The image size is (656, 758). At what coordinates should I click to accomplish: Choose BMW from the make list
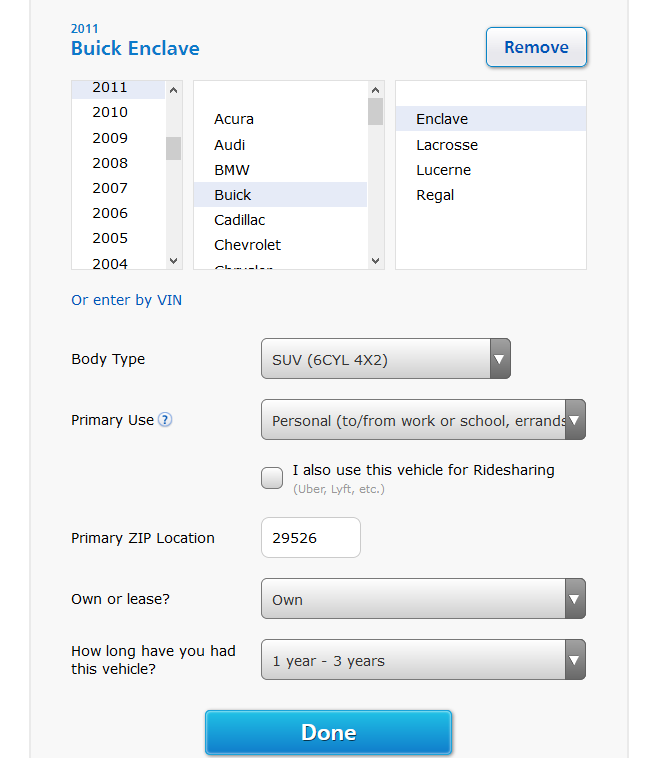pos(280,170)
